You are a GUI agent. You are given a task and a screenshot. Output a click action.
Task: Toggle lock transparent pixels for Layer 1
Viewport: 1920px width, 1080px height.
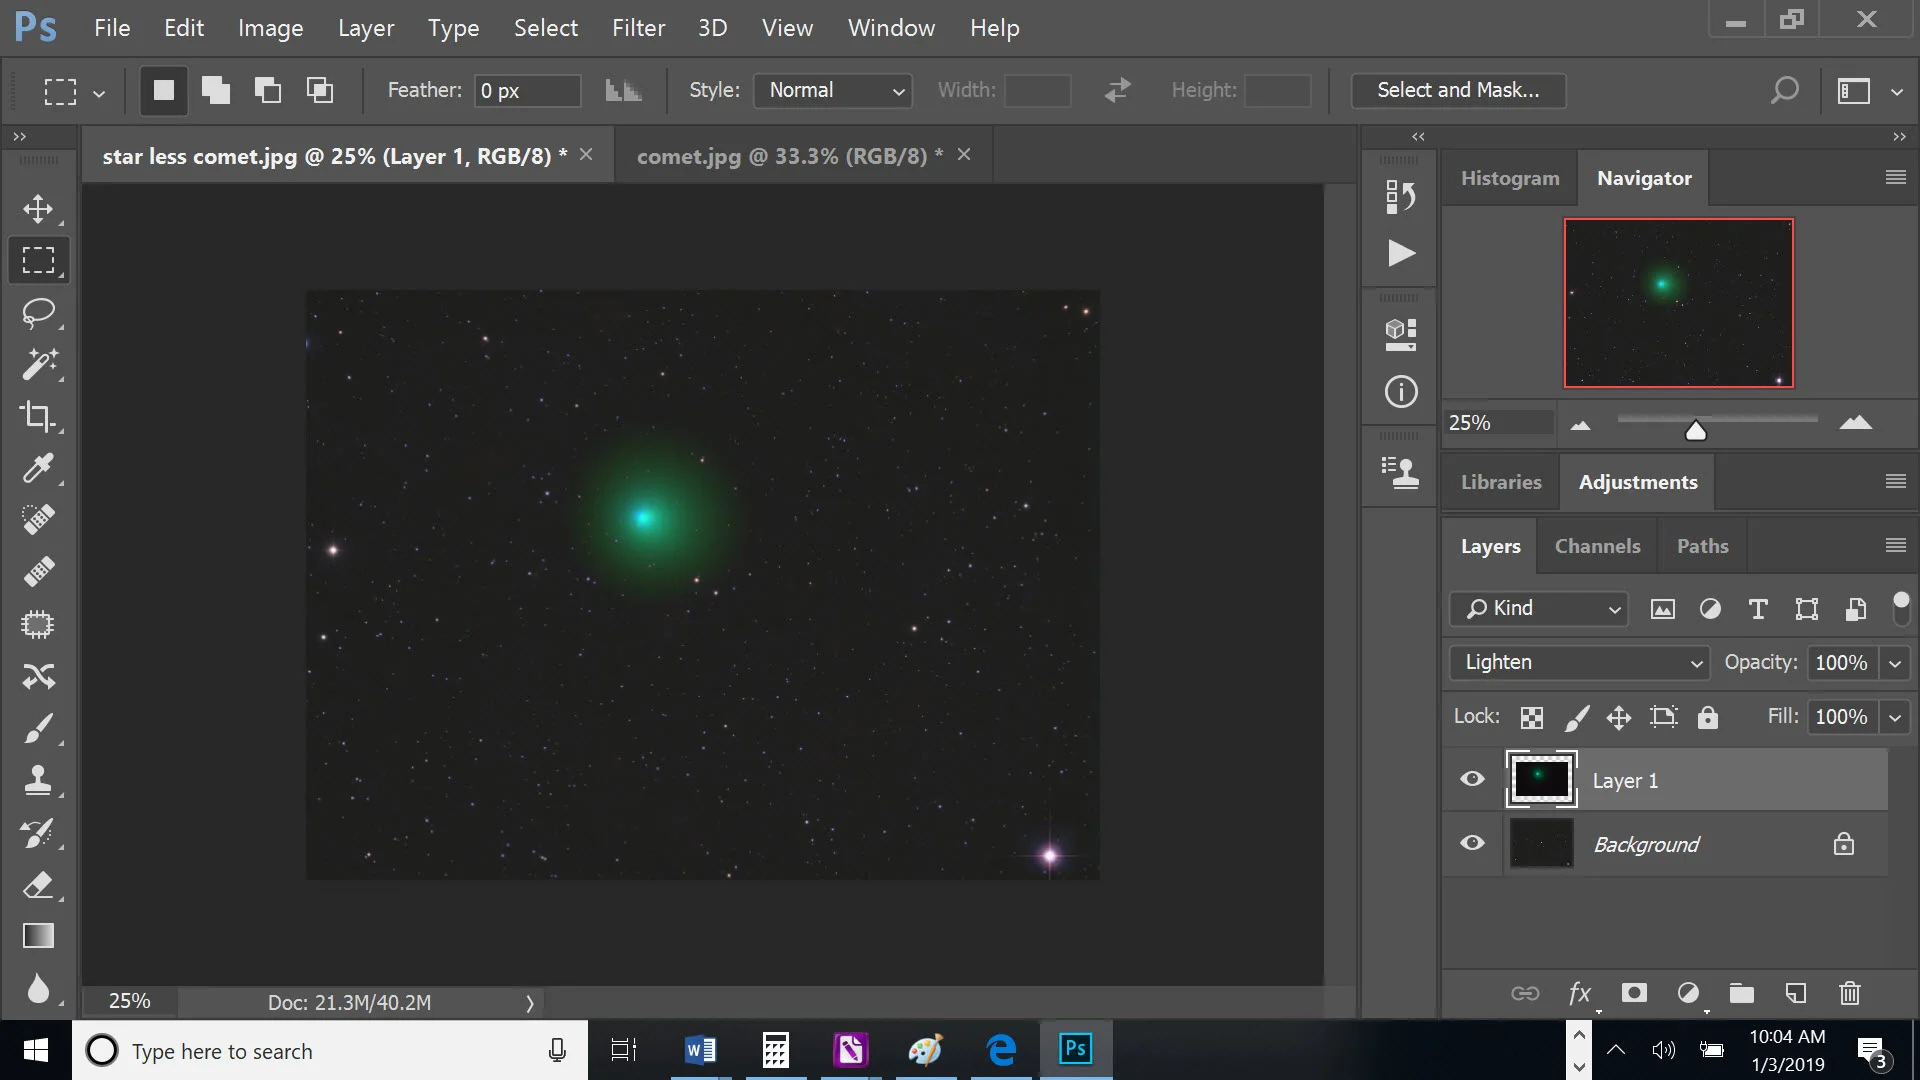1531,716
